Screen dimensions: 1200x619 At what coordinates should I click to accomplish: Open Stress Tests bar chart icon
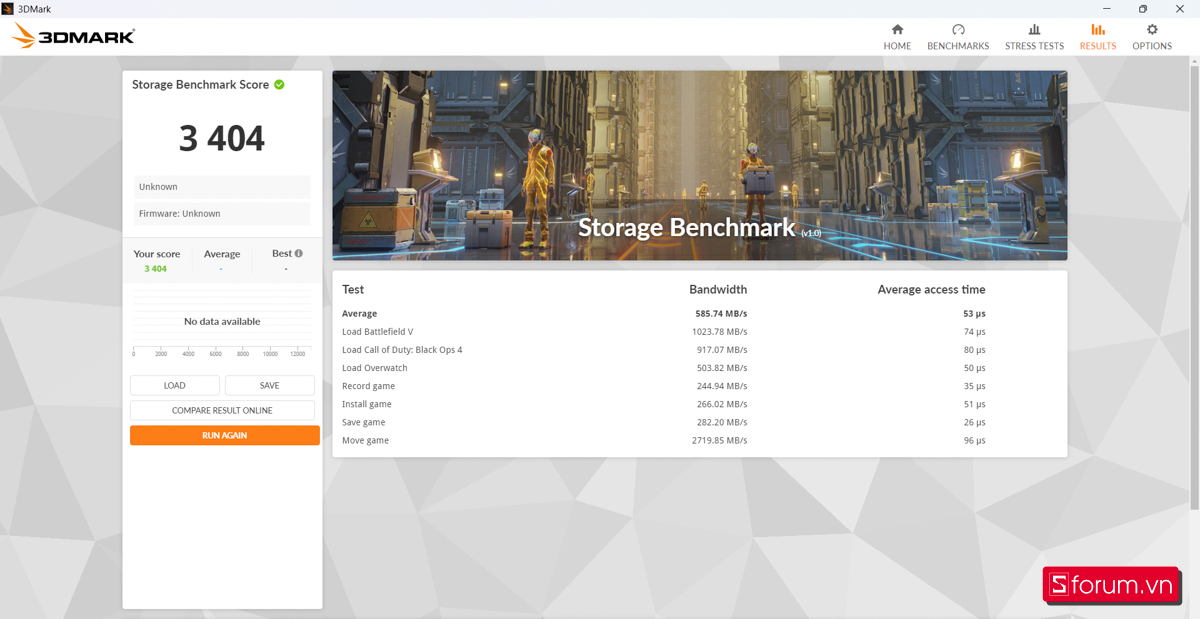1034,30
